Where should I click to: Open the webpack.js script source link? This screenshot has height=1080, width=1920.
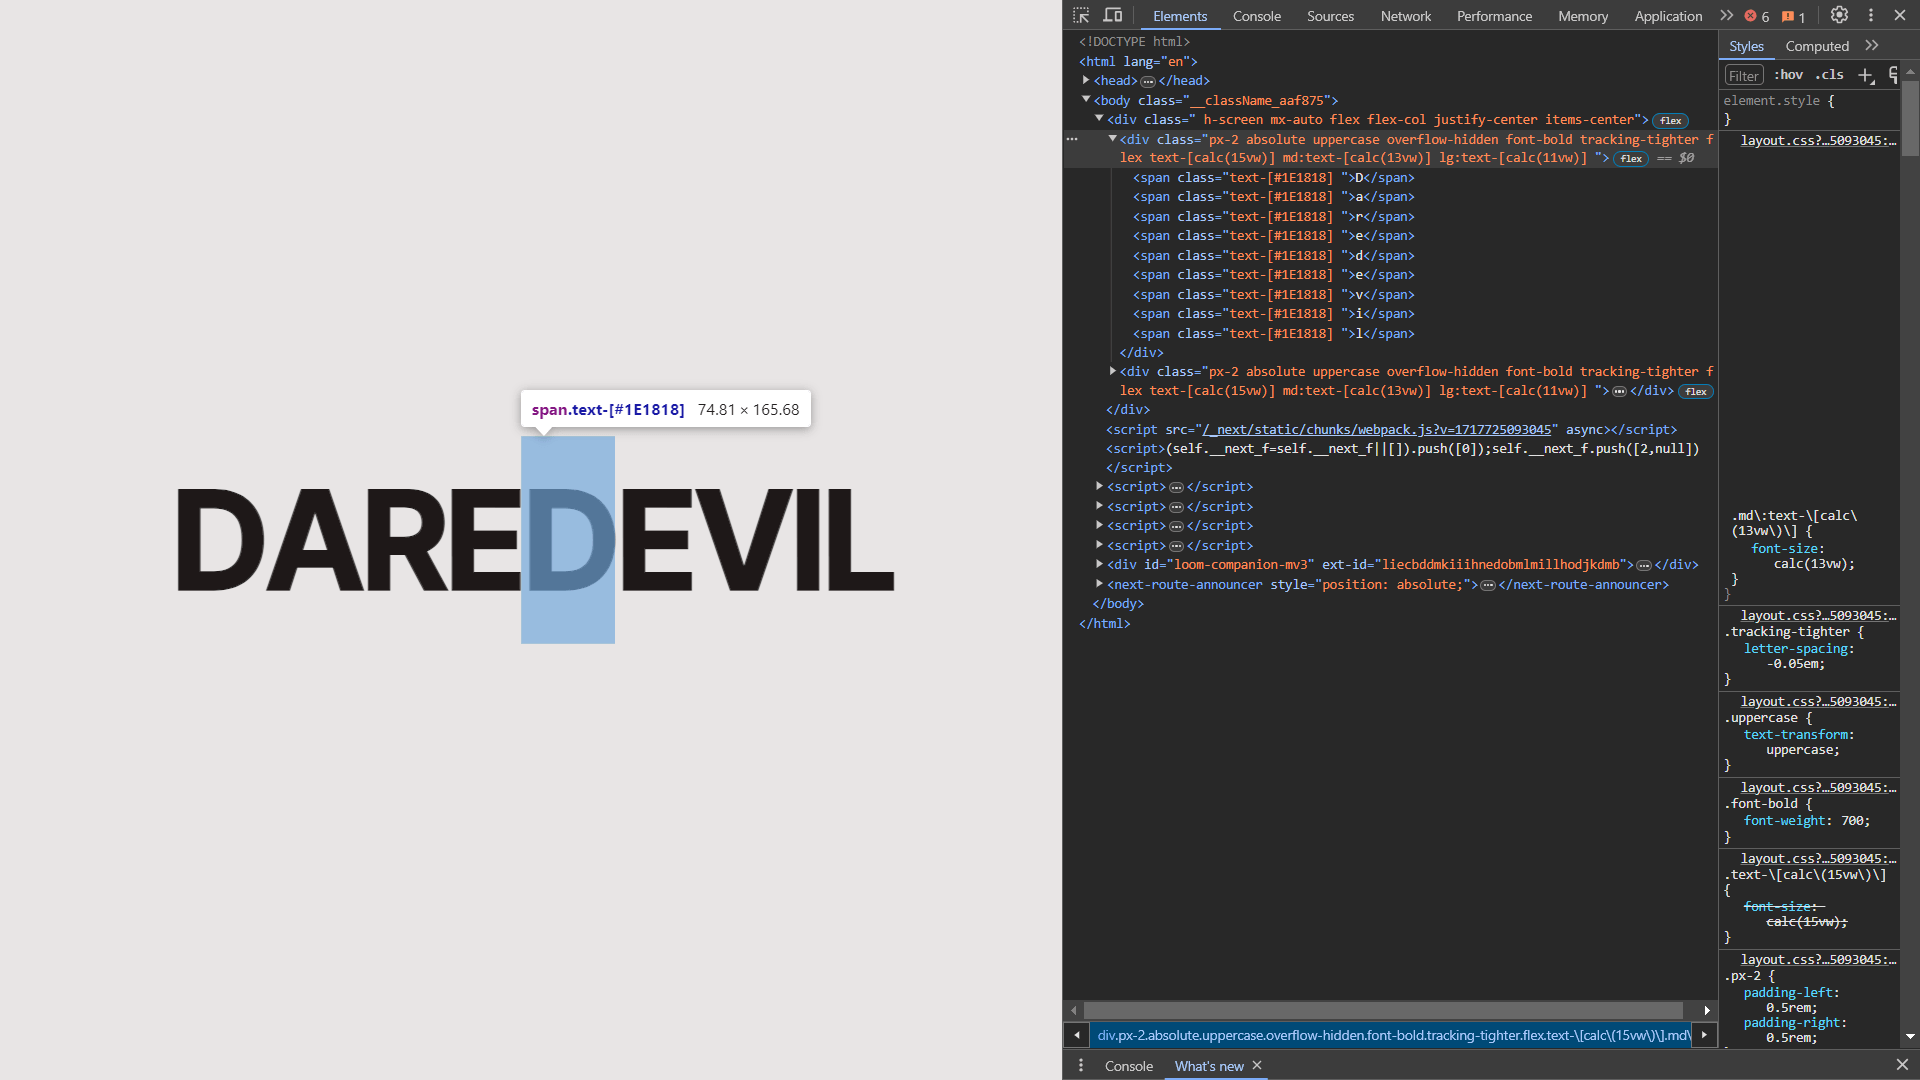[x=1378, y=429]
